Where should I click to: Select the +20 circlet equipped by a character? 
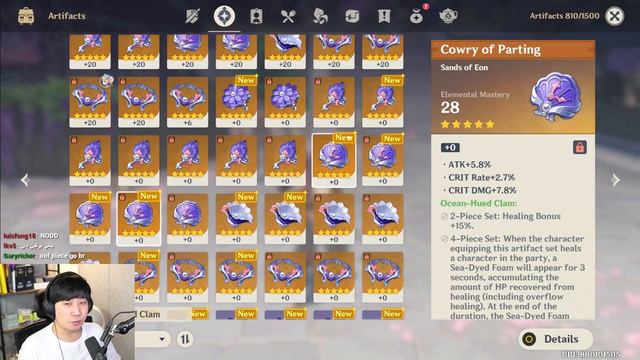90,102
